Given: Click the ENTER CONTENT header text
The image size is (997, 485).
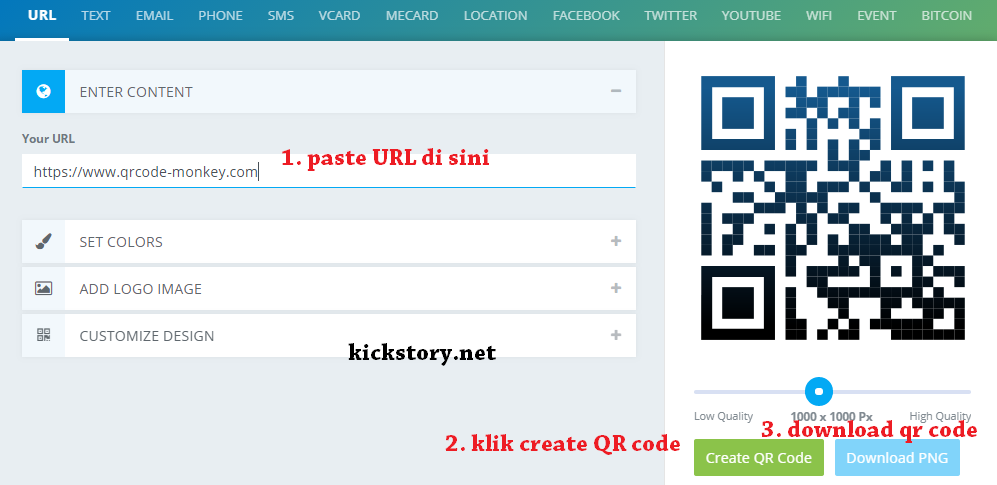Looking at the screenshot, I should pos(136,92).
